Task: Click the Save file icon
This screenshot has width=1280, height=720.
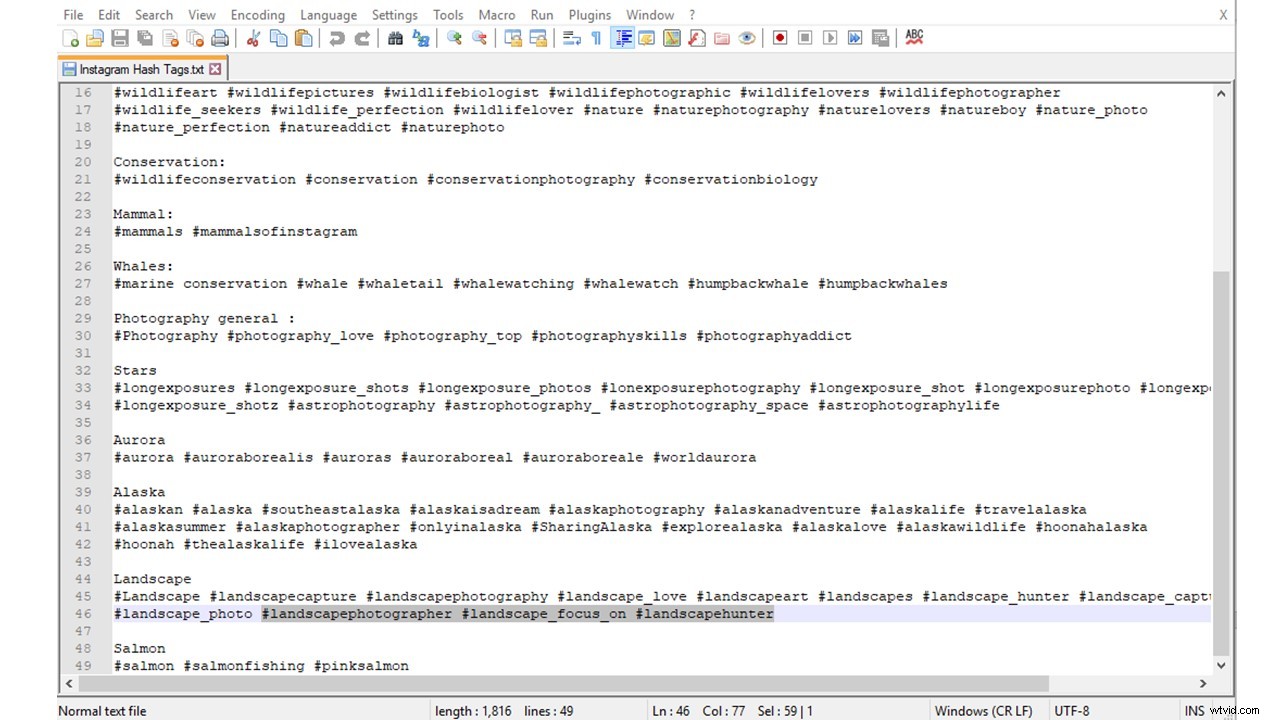Action: pos(120,39)
